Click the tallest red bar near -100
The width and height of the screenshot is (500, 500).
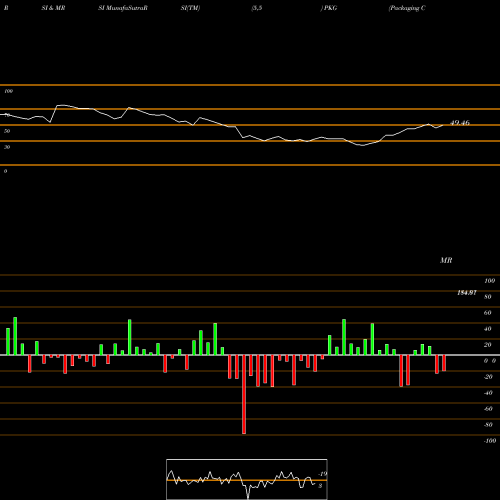pos(244,394)
